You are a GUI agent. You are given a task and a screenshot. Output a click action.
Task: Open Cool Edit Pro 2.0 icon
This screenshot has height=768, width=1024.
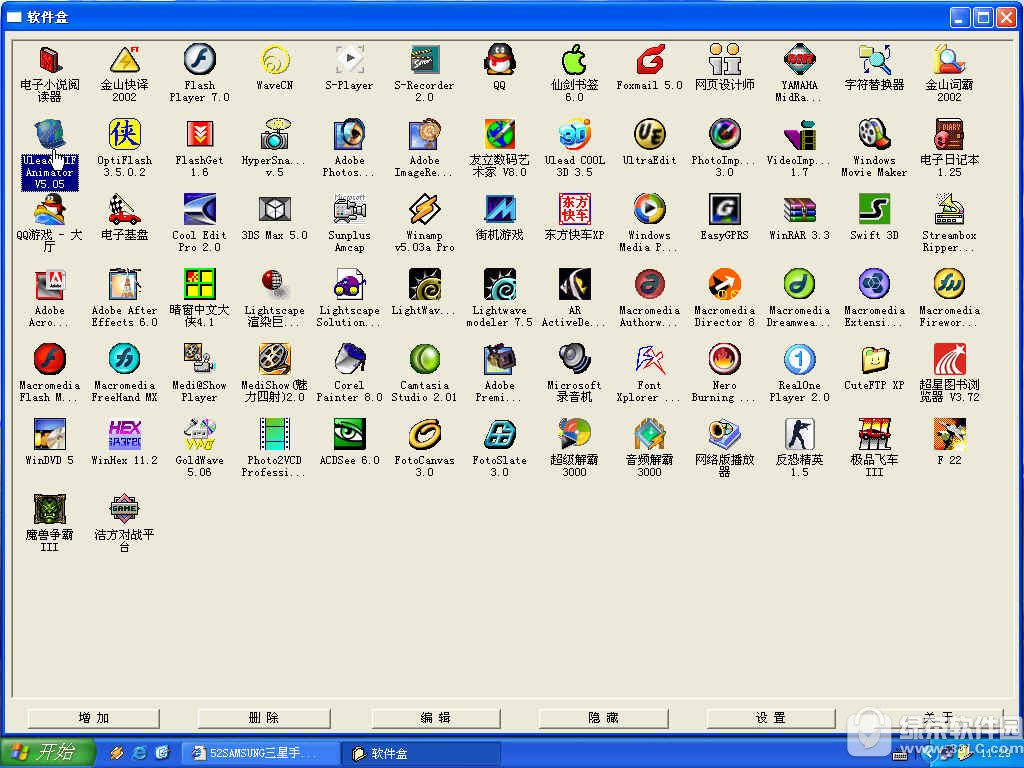199,210
